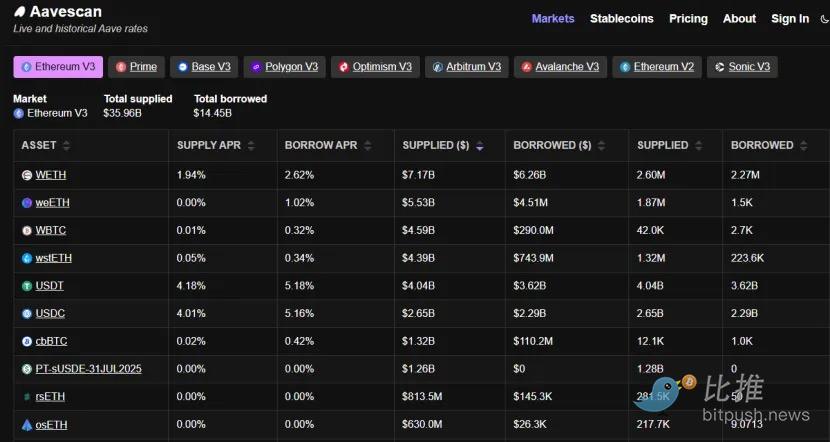Click the WBTC token icon
The image size is (830, 442).
tap(27, 230)
